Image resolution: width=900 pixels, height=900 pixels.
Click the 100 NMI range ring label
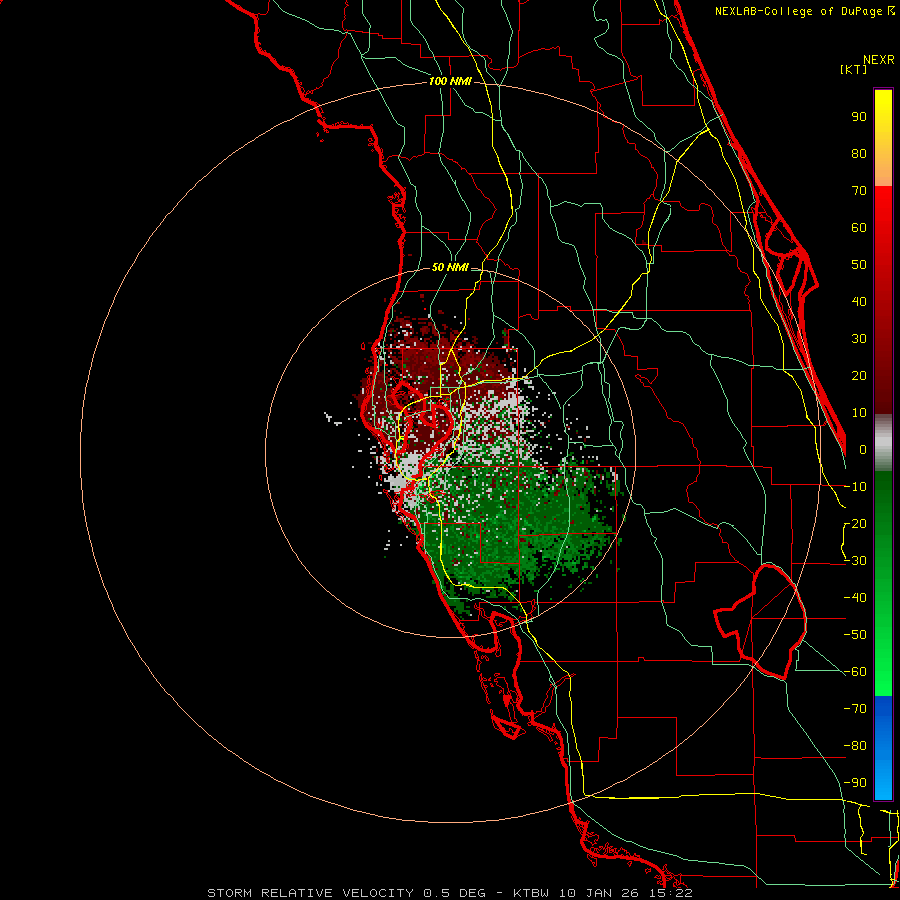450,82
